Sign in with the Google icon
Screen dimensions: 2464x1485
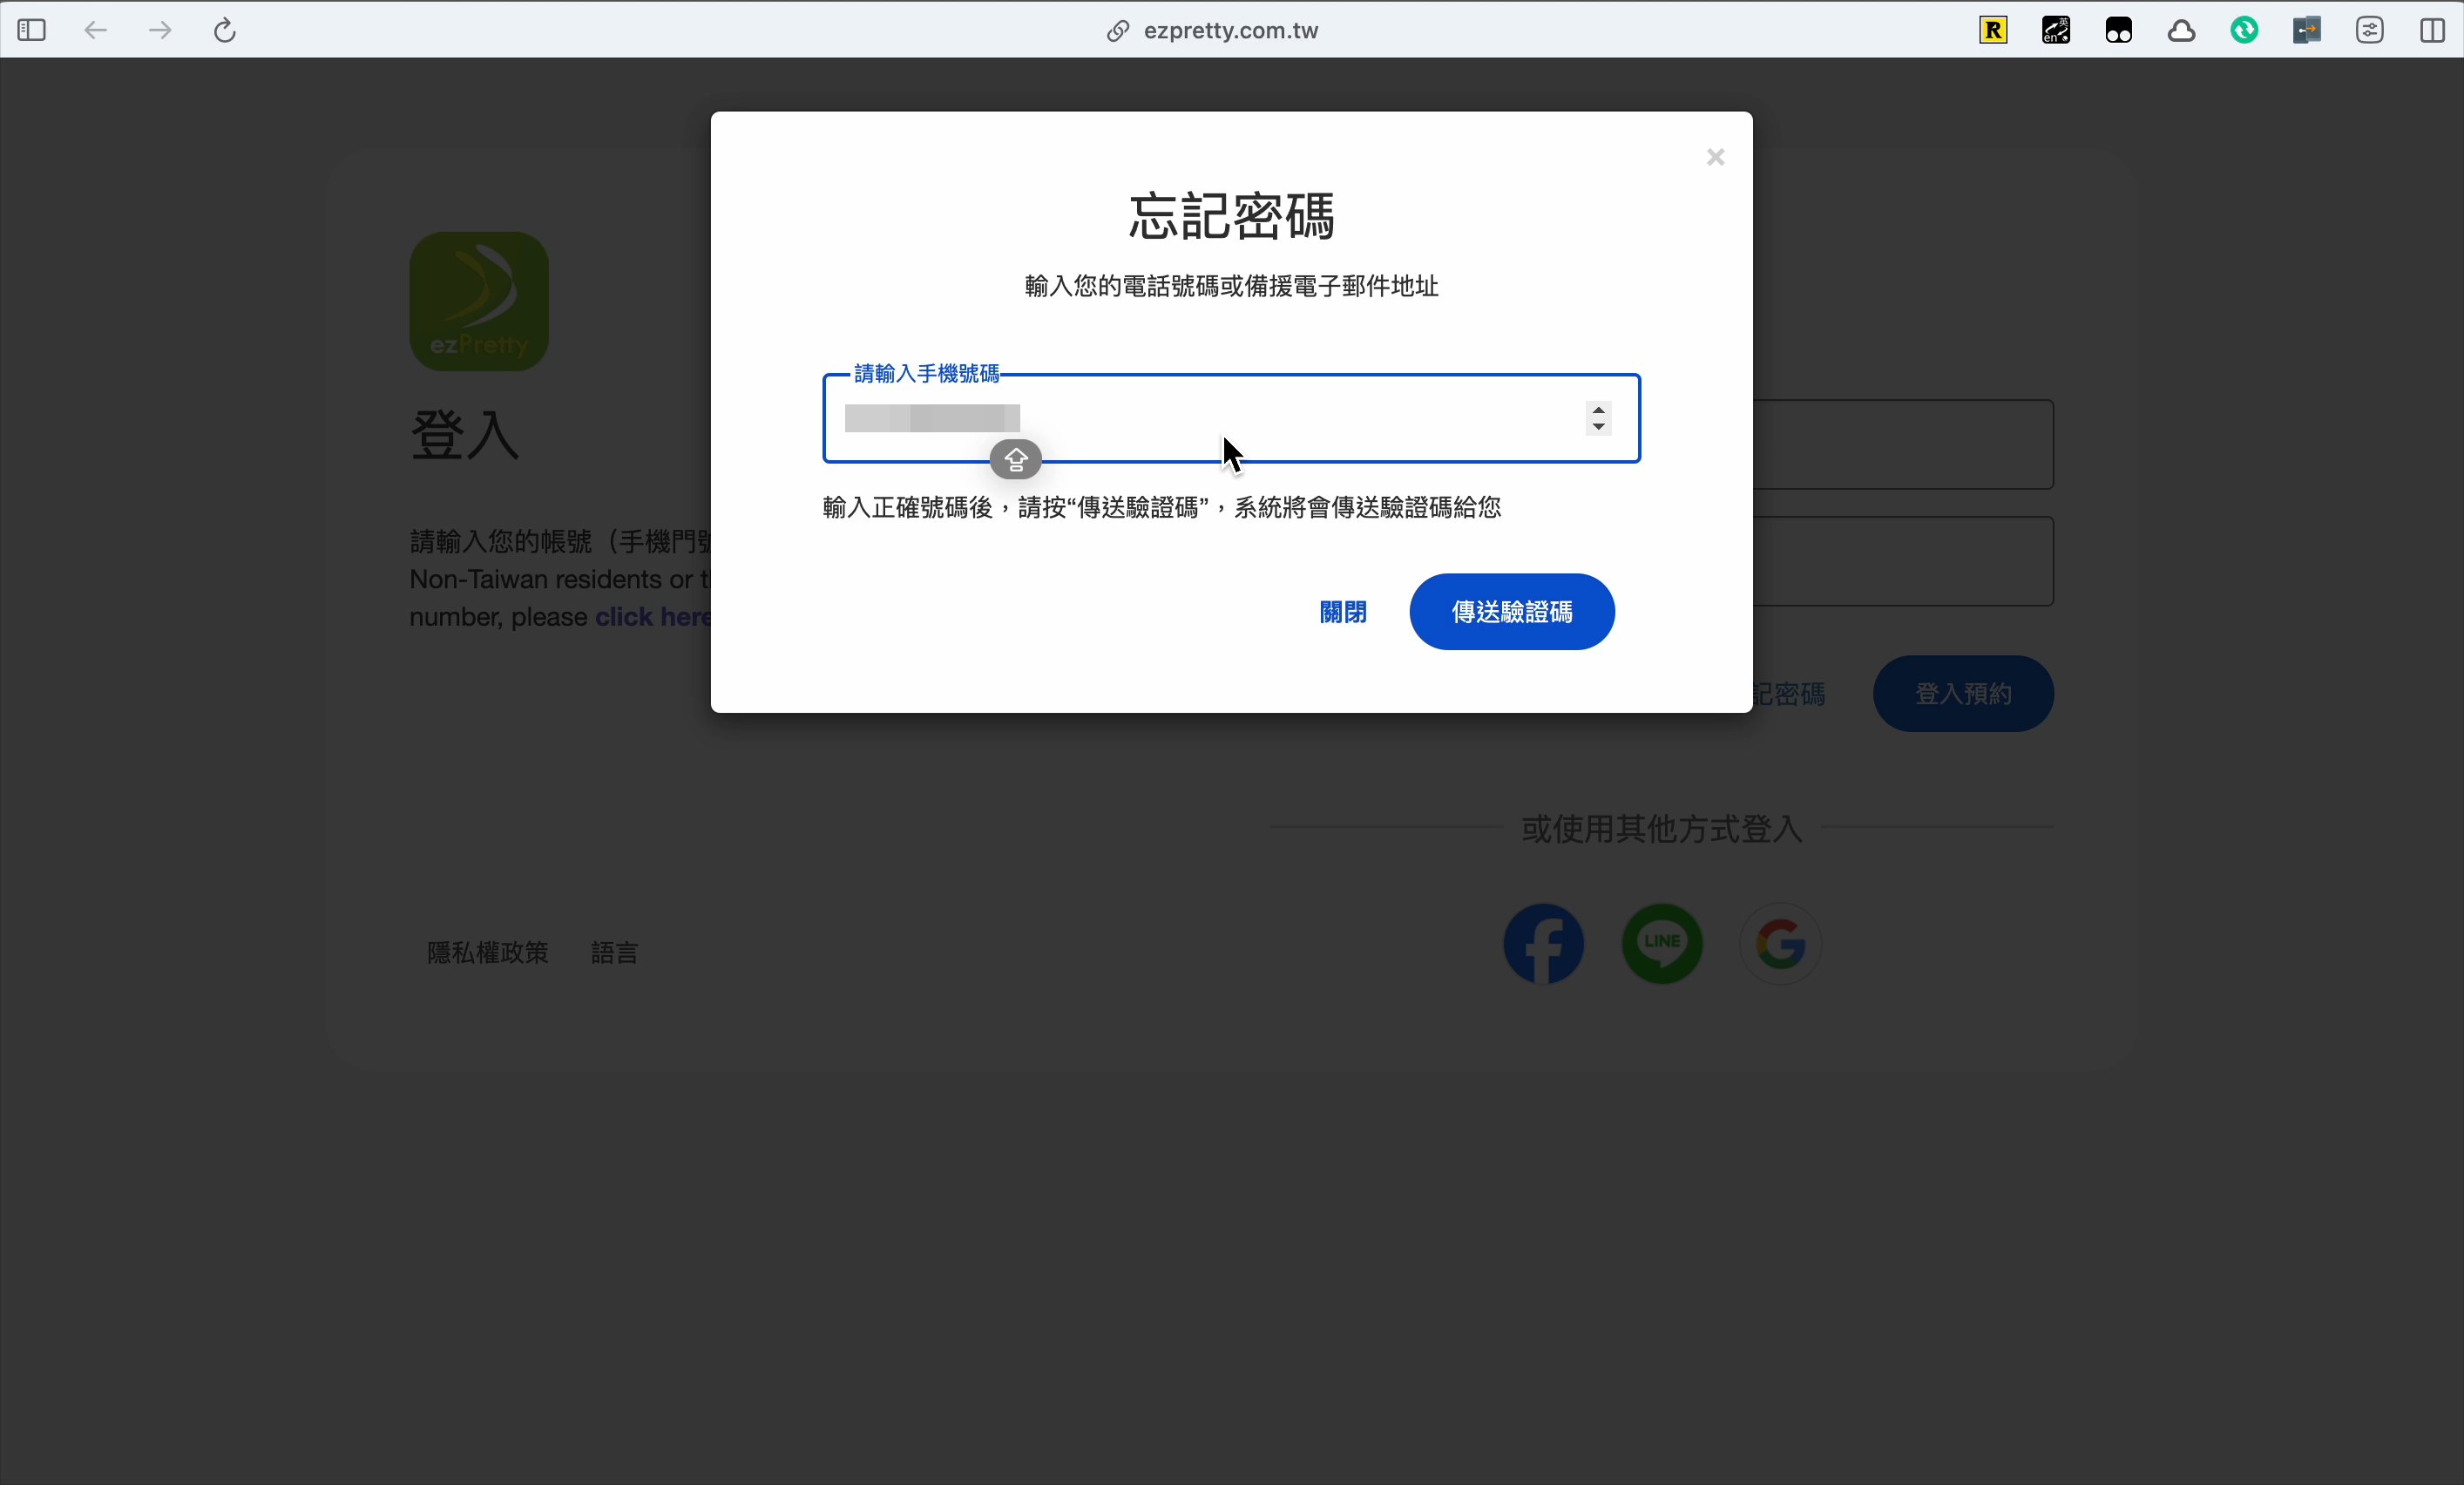click(1780, 944)
